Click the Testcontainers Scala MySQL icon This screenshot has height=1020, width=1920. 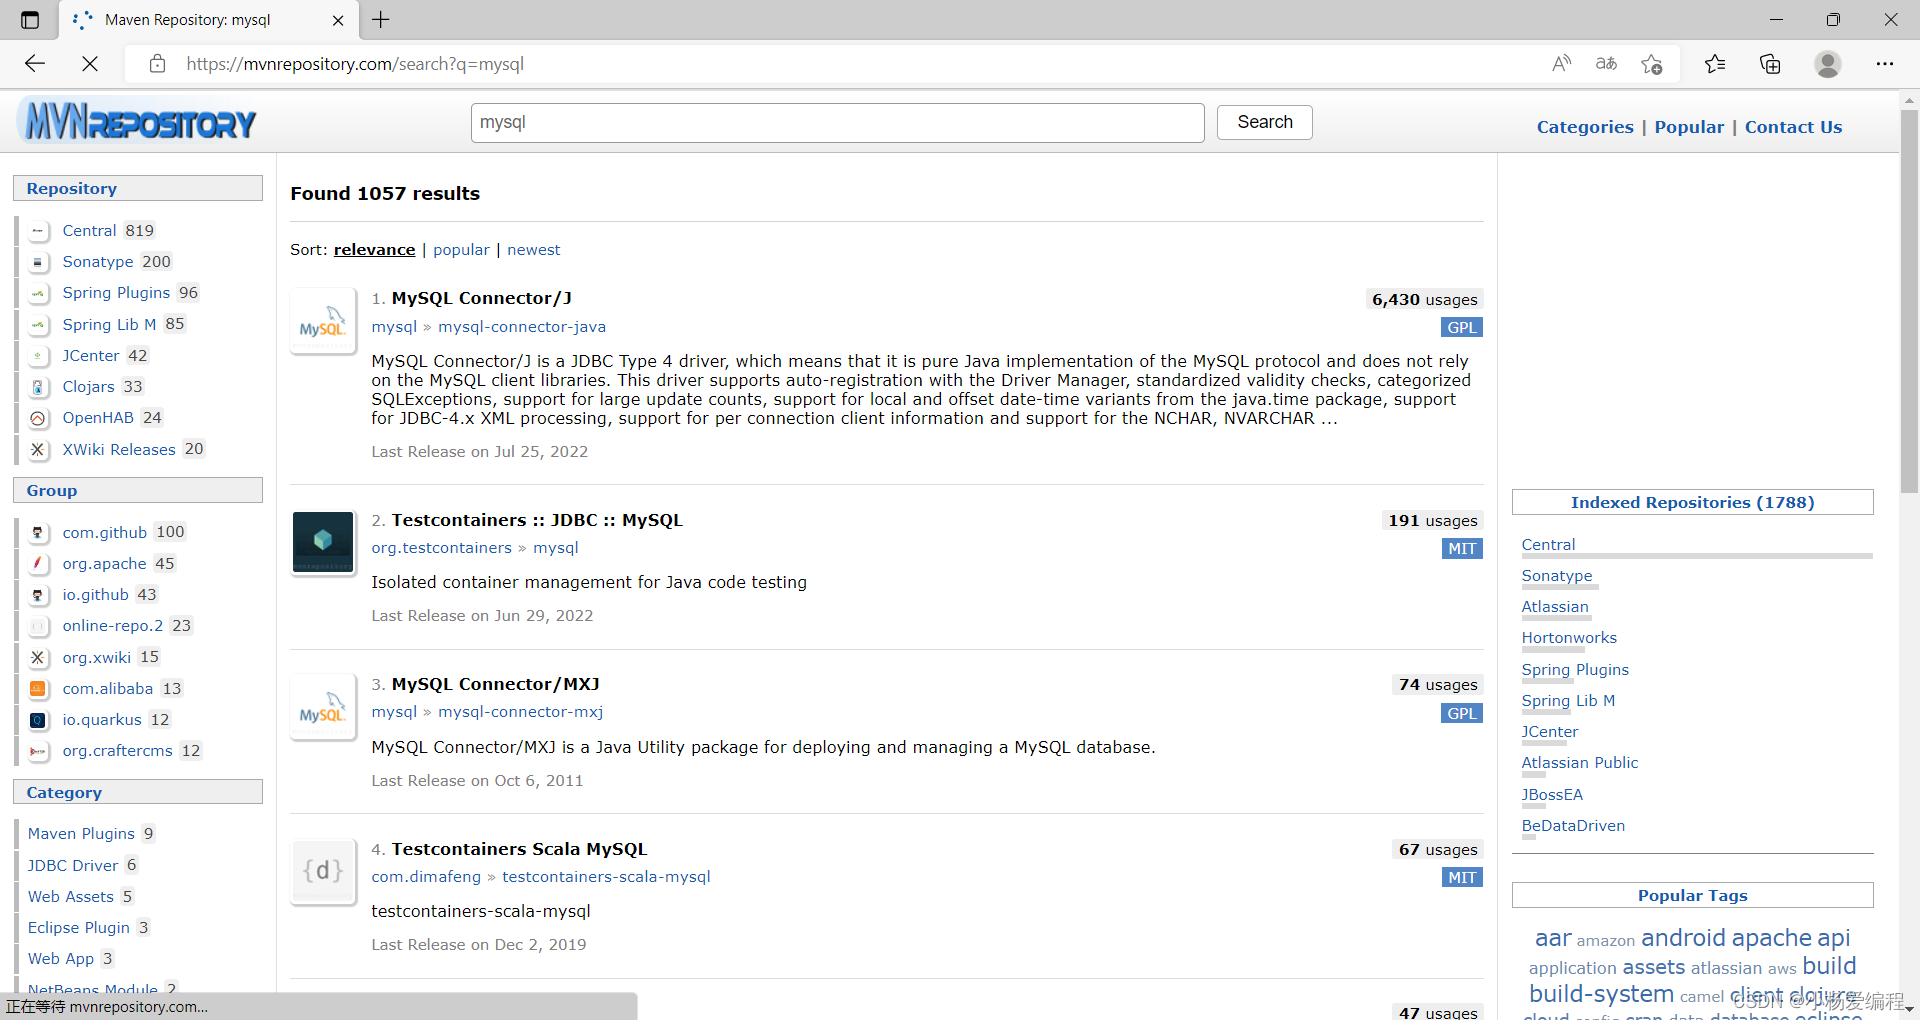pos(322,871)
